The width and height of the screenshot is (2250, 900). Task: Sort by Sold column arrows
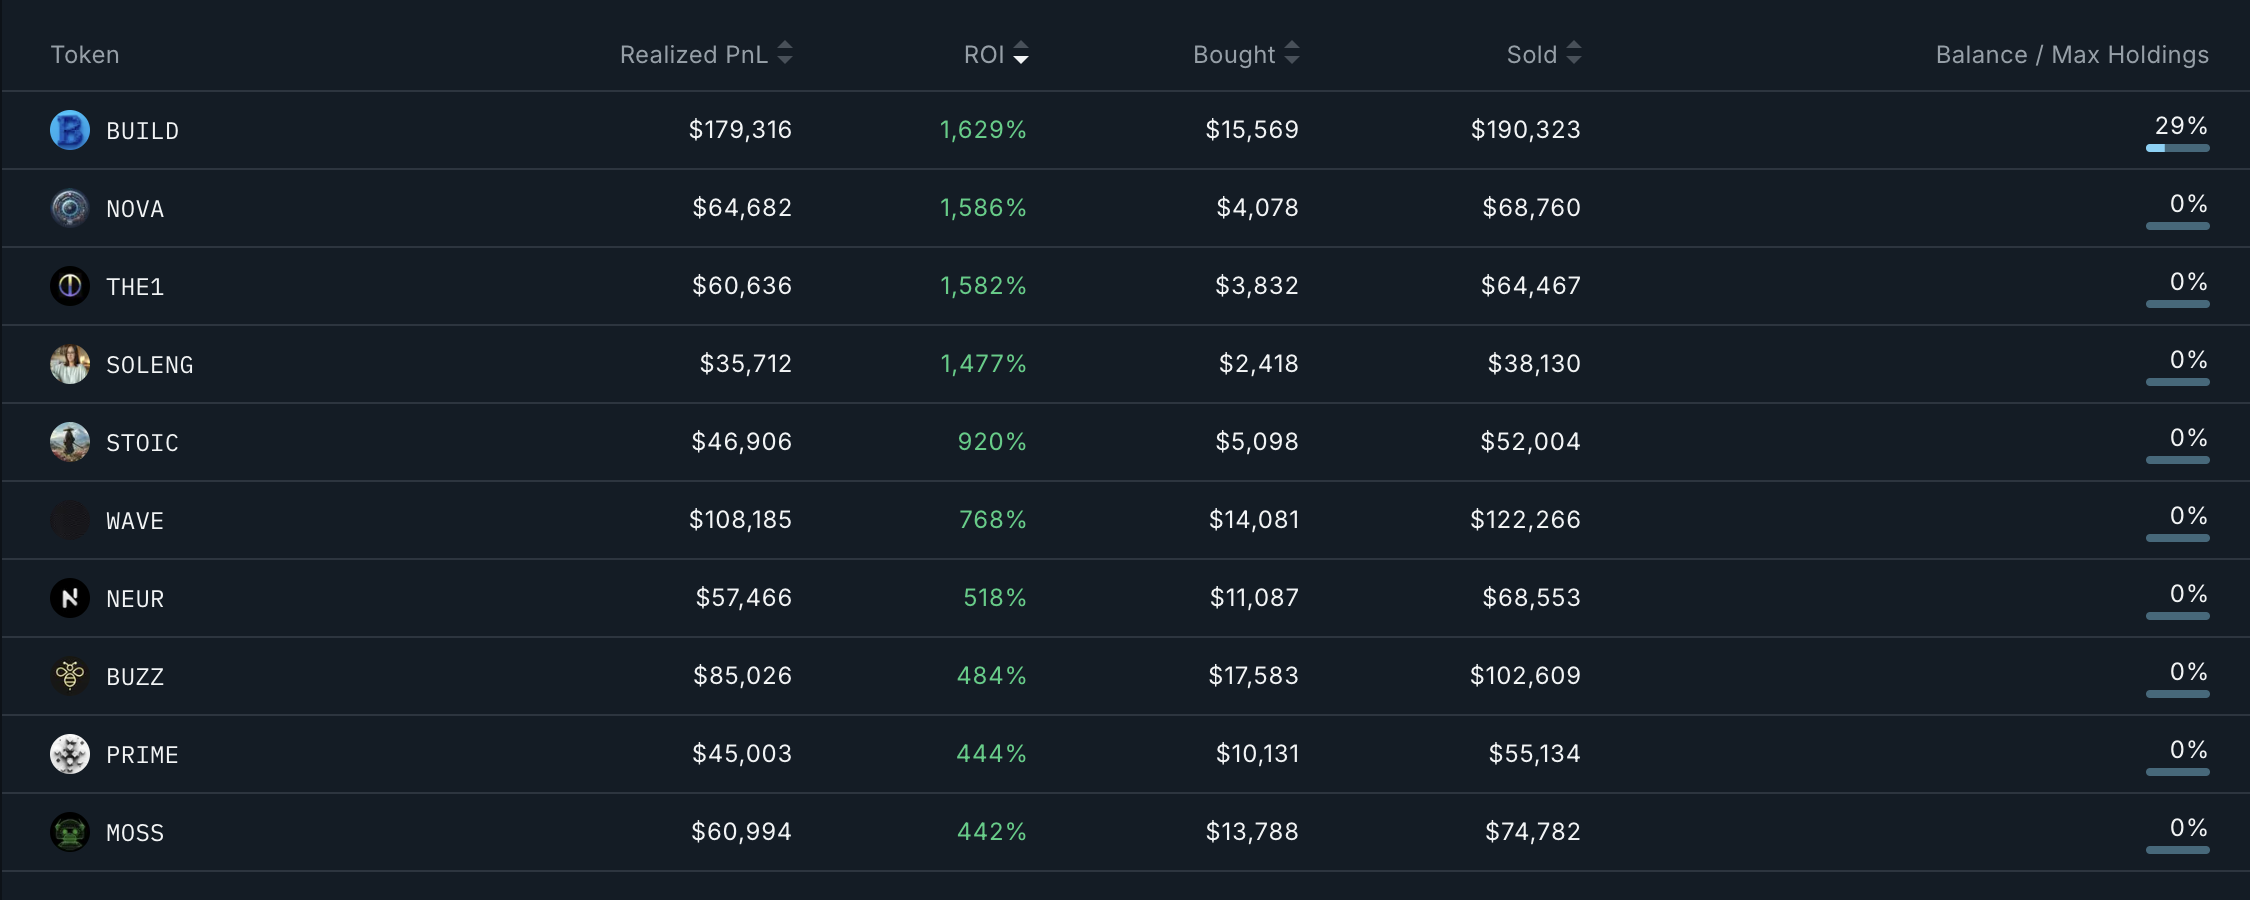[x=1574, y=54]
